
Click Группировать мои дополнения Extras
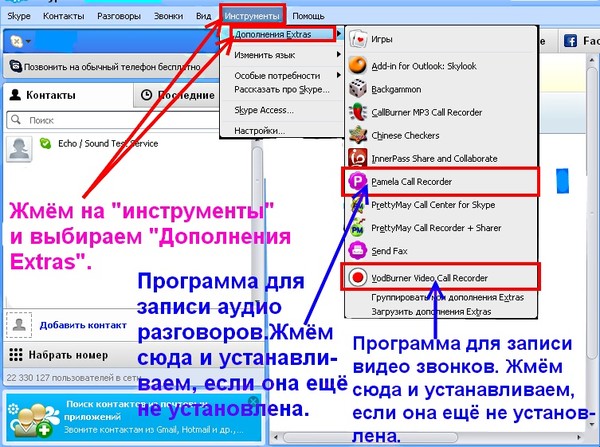447,297
